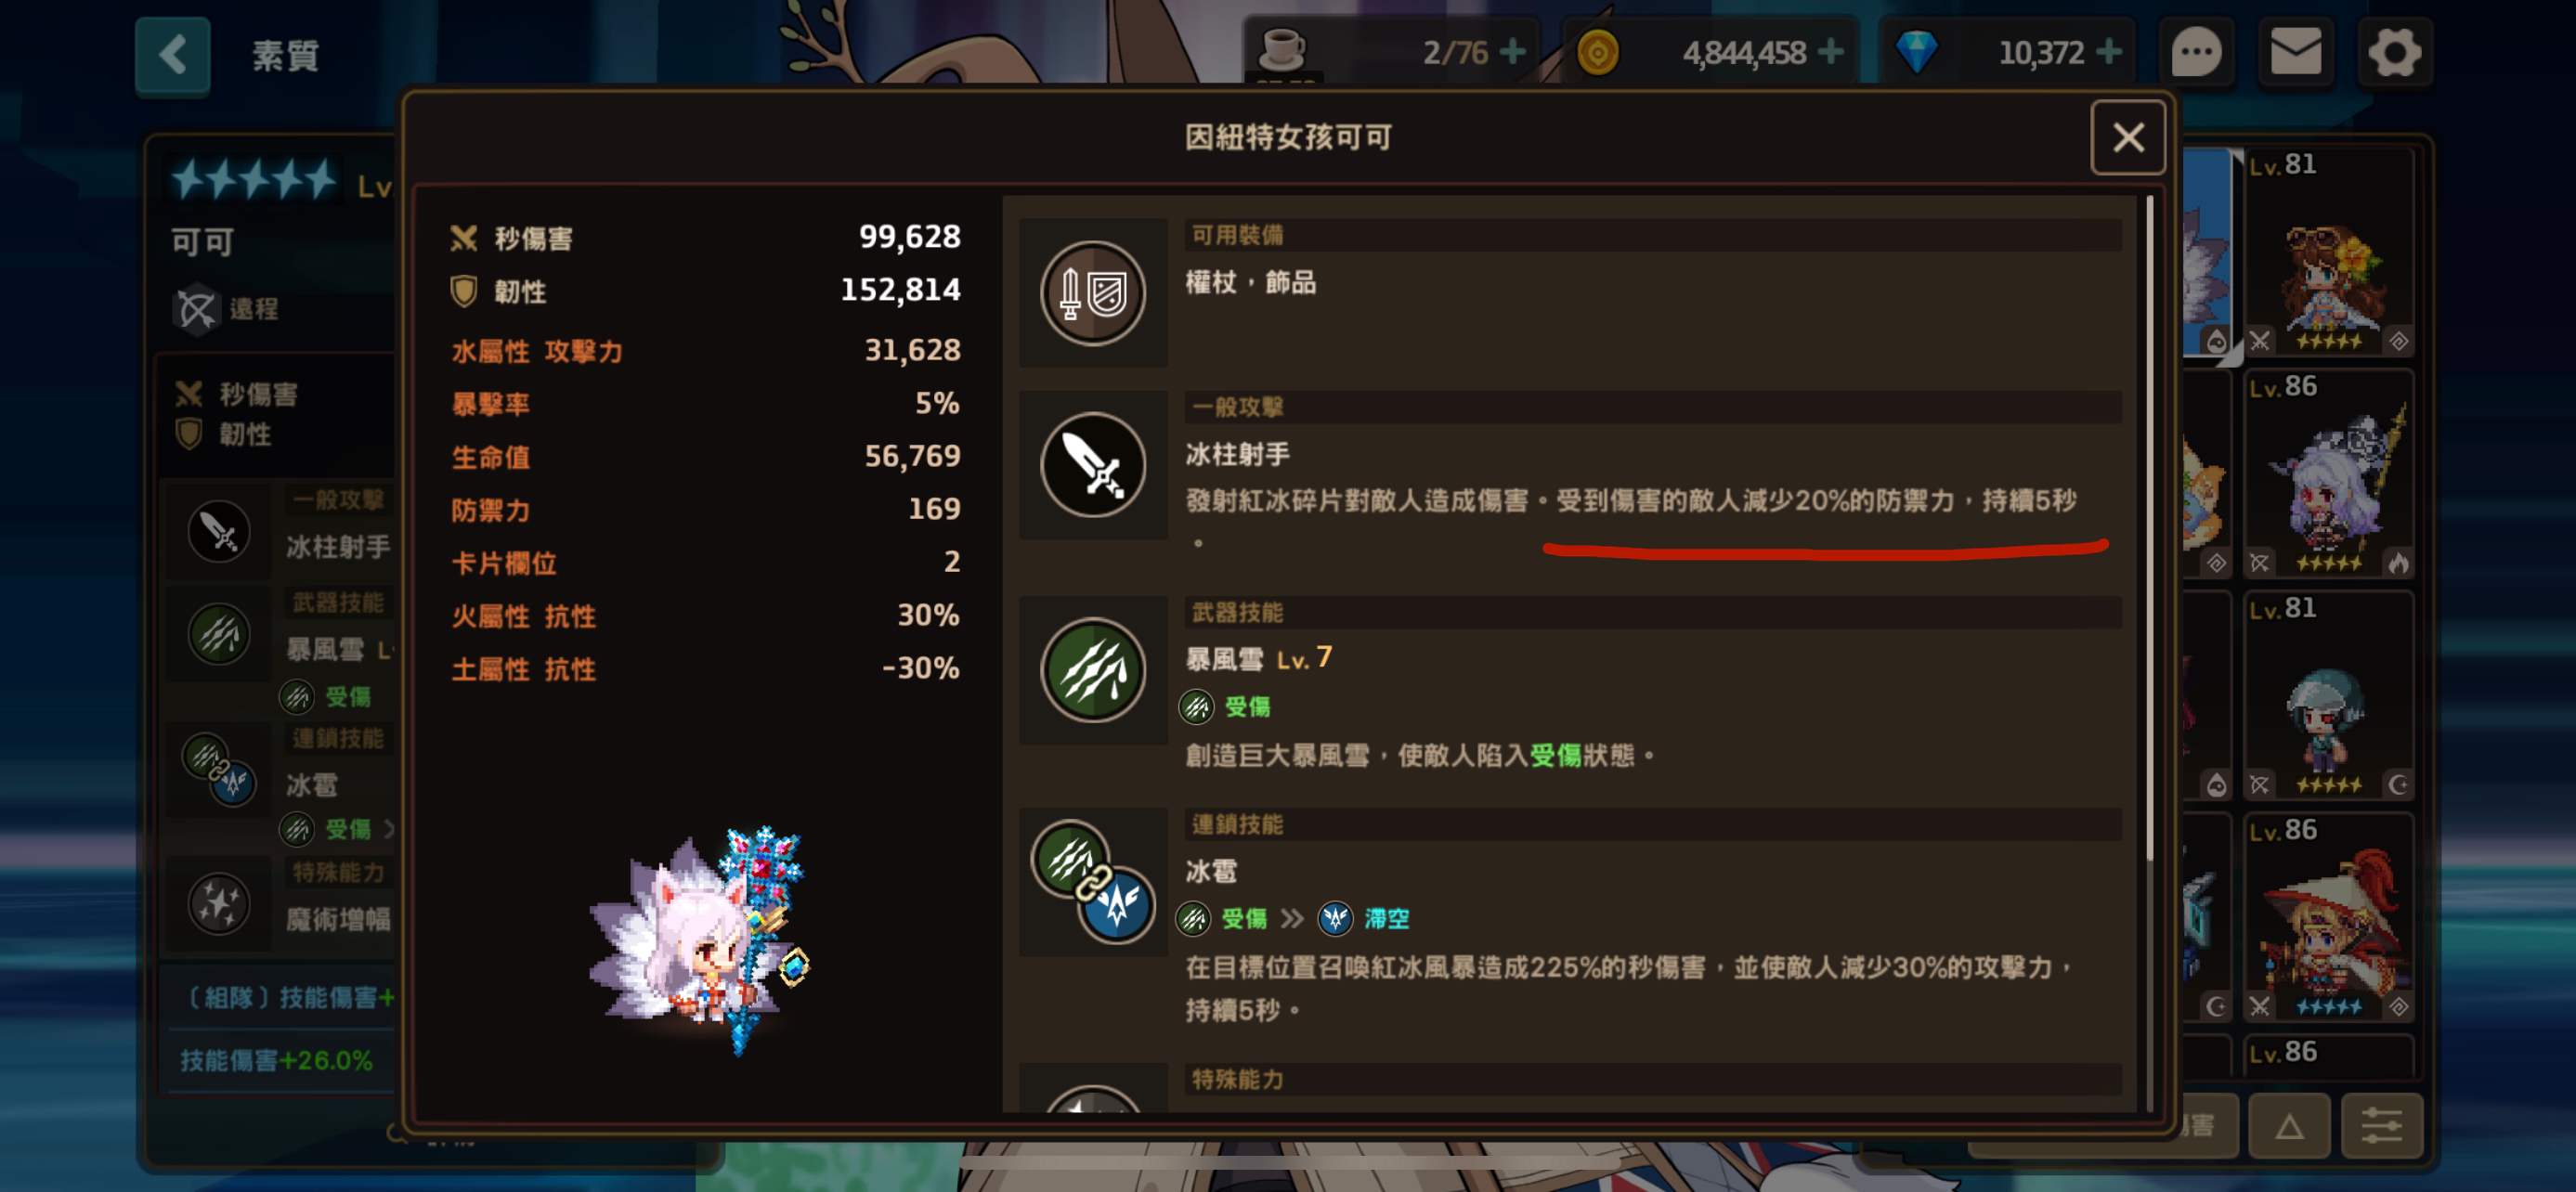
Task: Add gold coins with the plus button
Action: click(x=1831, y=51)
